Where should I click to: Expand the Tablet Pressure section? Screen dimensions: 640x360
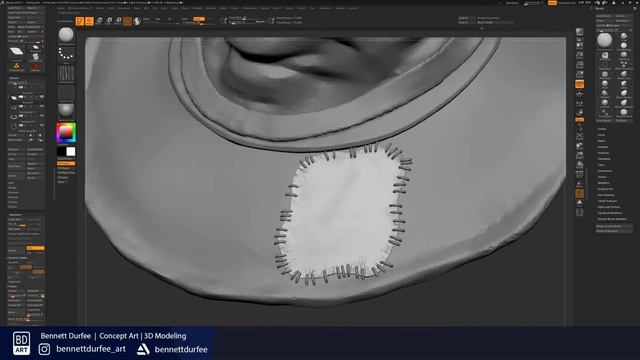607,201
